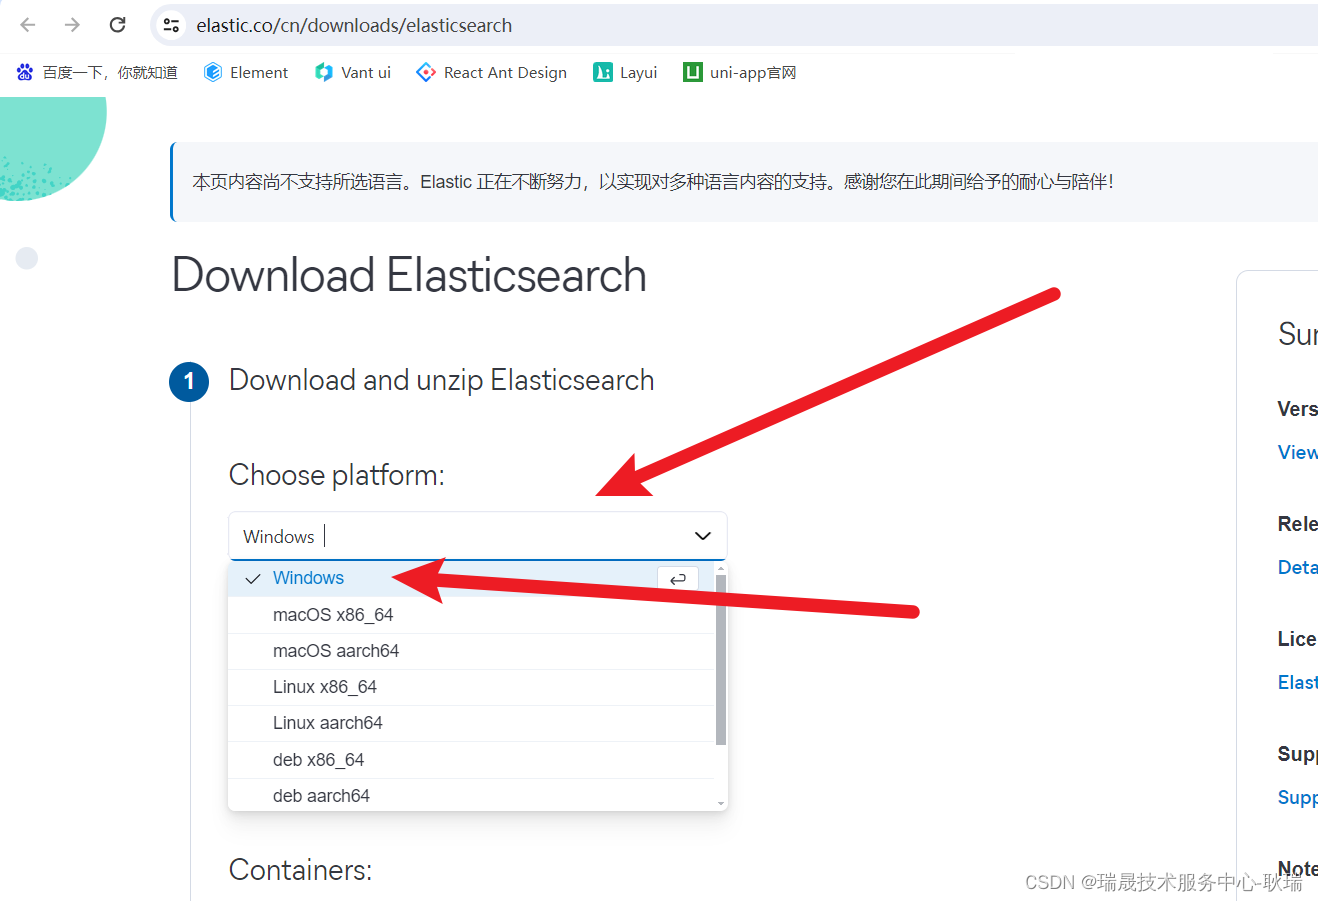Click the Element bookmark favicon
The width and height of the screenshot is (1318, 901).
(x=212, y=72)
